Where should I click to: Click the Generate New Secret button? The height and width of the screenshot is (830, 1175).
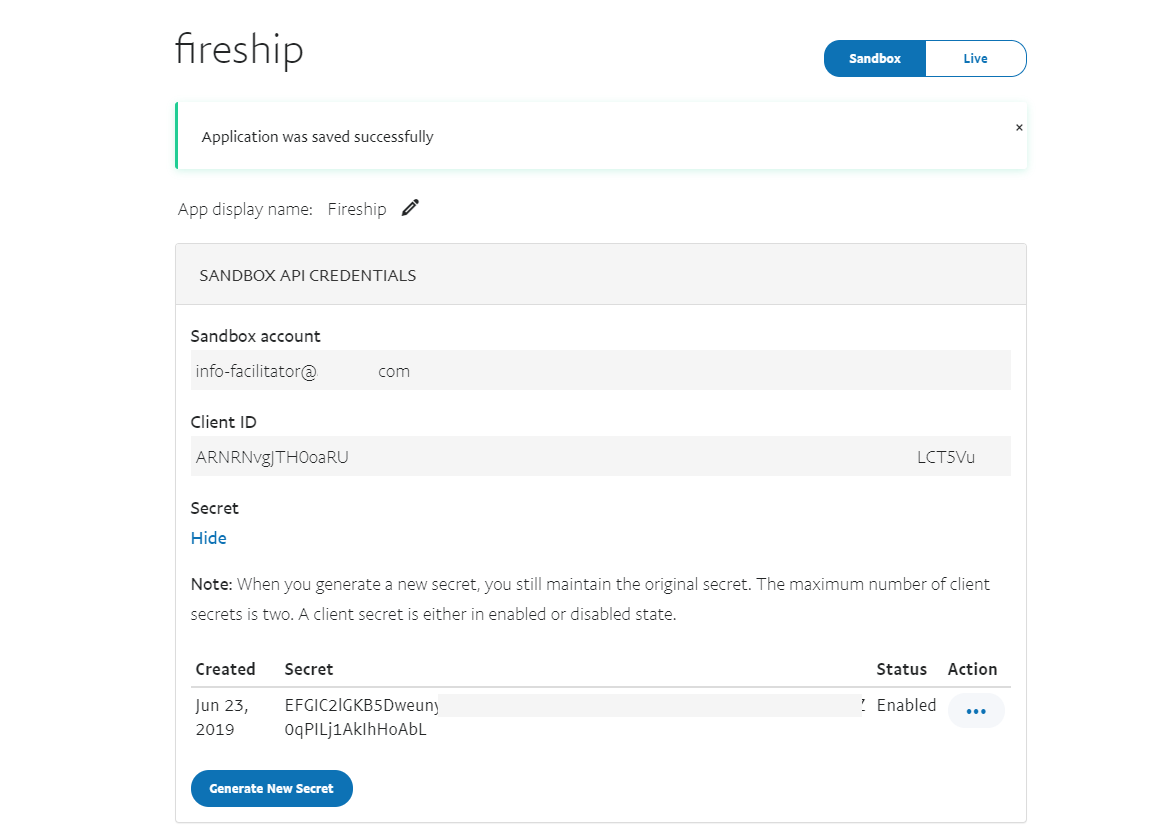tap(271, 788)
